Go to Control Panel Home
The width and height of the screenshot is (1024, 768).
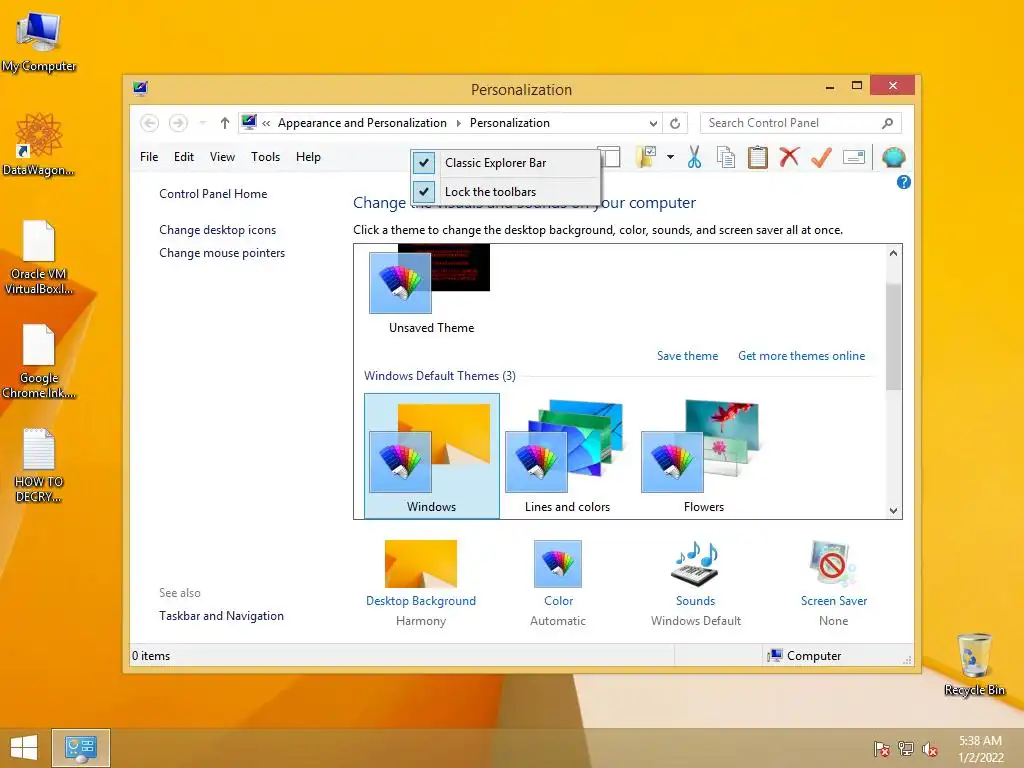click(213, 194)
